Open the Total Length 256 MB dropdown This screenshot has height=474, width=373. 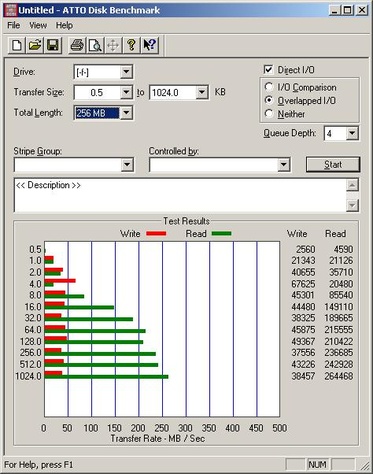(126, 113)
